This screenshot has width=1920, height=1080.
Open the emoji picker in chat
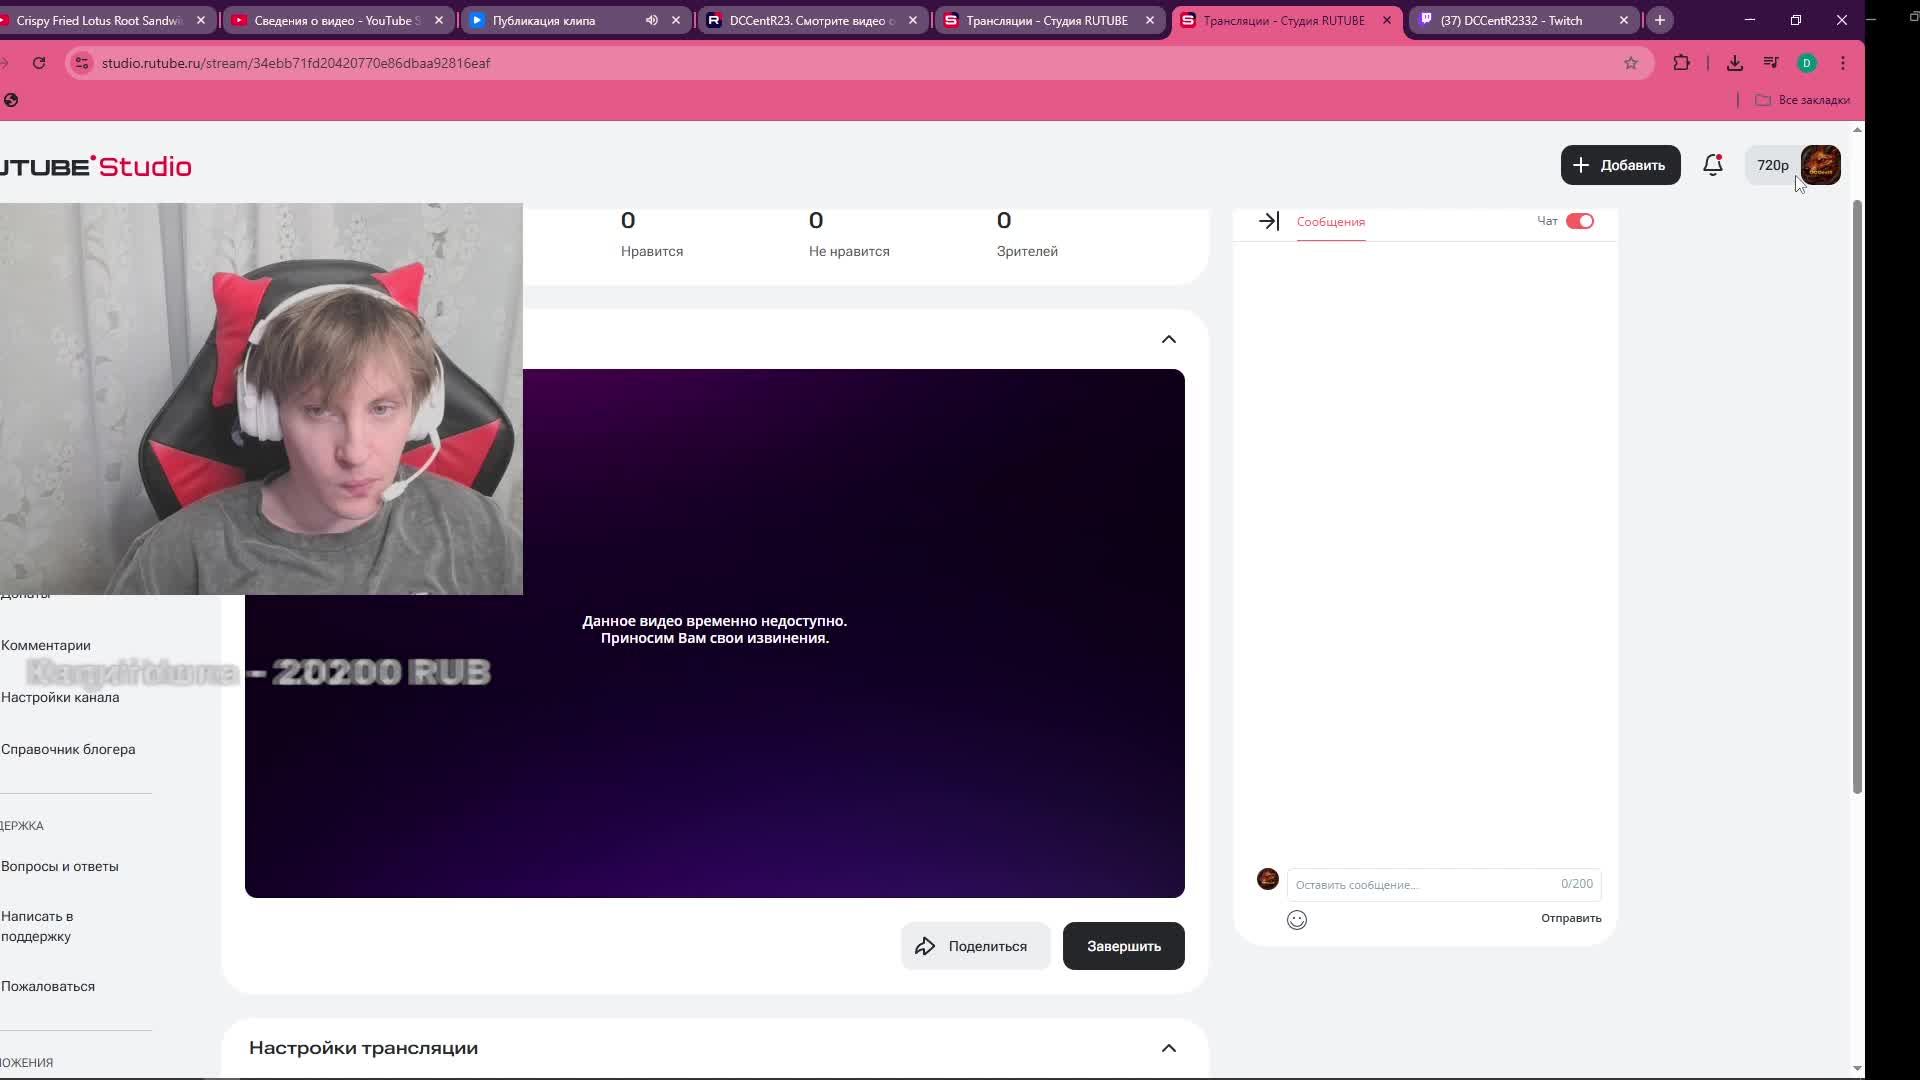coord(1296,920)
